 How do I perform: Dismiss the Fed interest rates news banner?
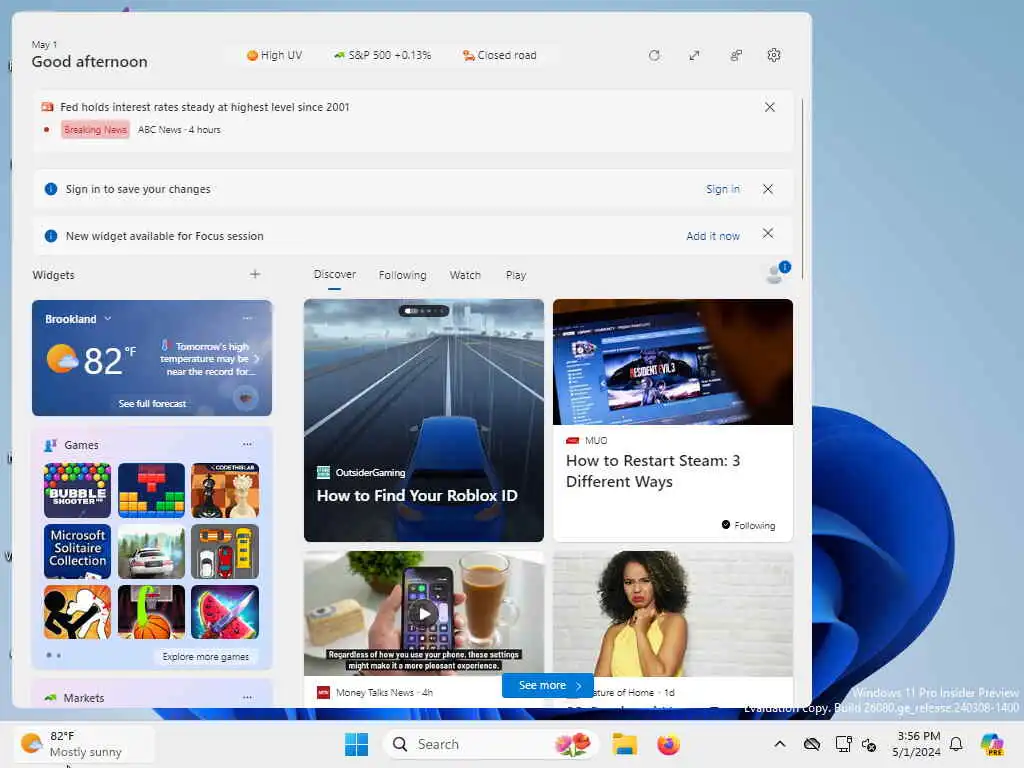[x=770, y=107]
